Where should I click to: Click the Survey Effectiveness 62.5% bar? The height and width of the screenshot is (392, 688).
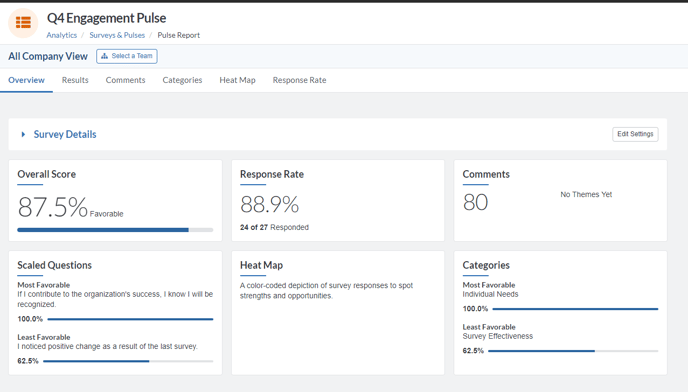573,351
